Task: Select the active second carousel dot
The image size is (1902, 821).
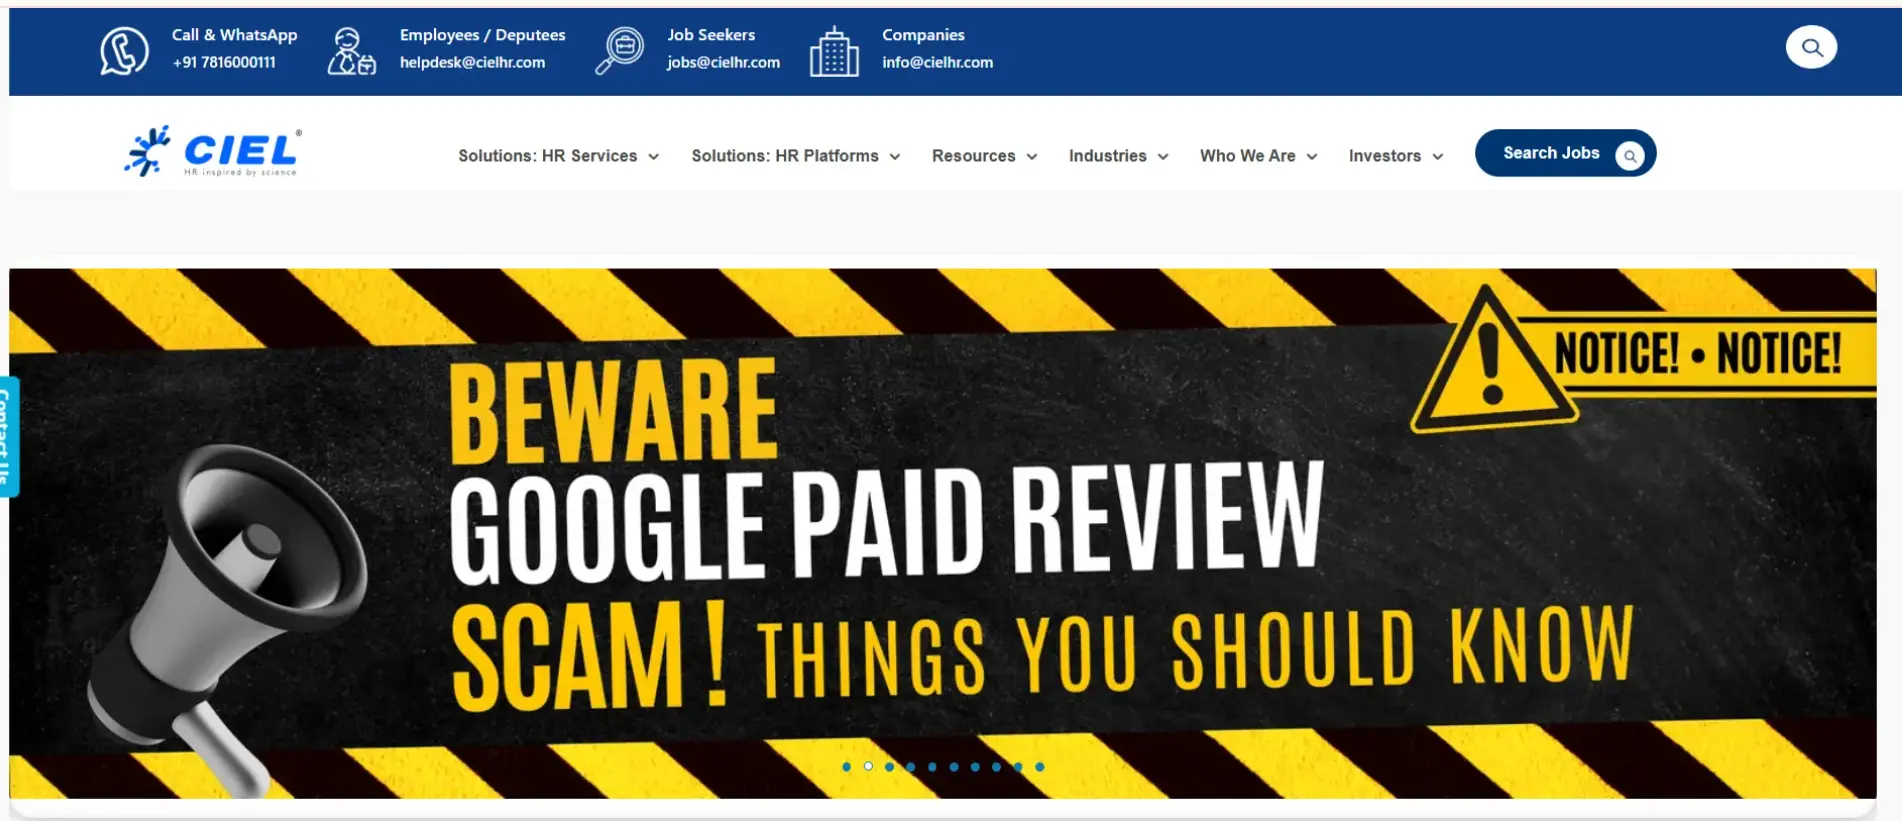Action: 868,767
